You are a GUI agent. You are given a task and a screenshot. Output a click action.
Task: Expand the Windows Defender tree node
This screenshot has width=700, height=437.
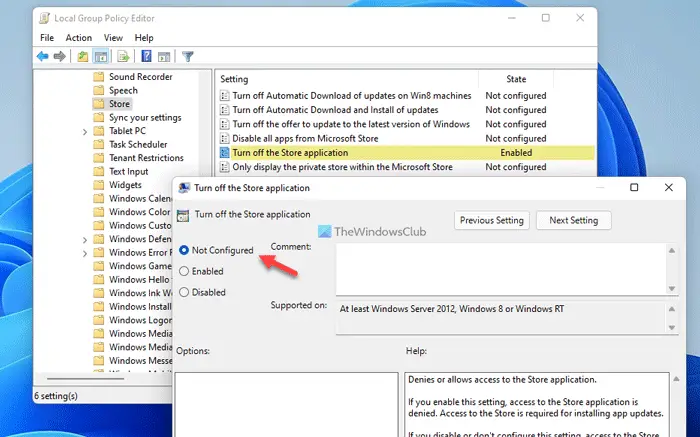[x=85, y=240]
